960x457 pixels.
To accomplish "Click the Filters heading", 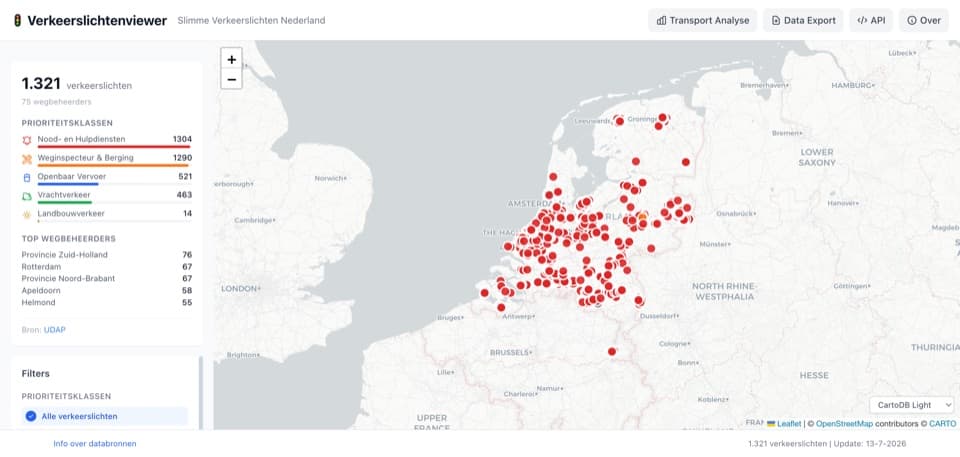I will pos(36,373).
